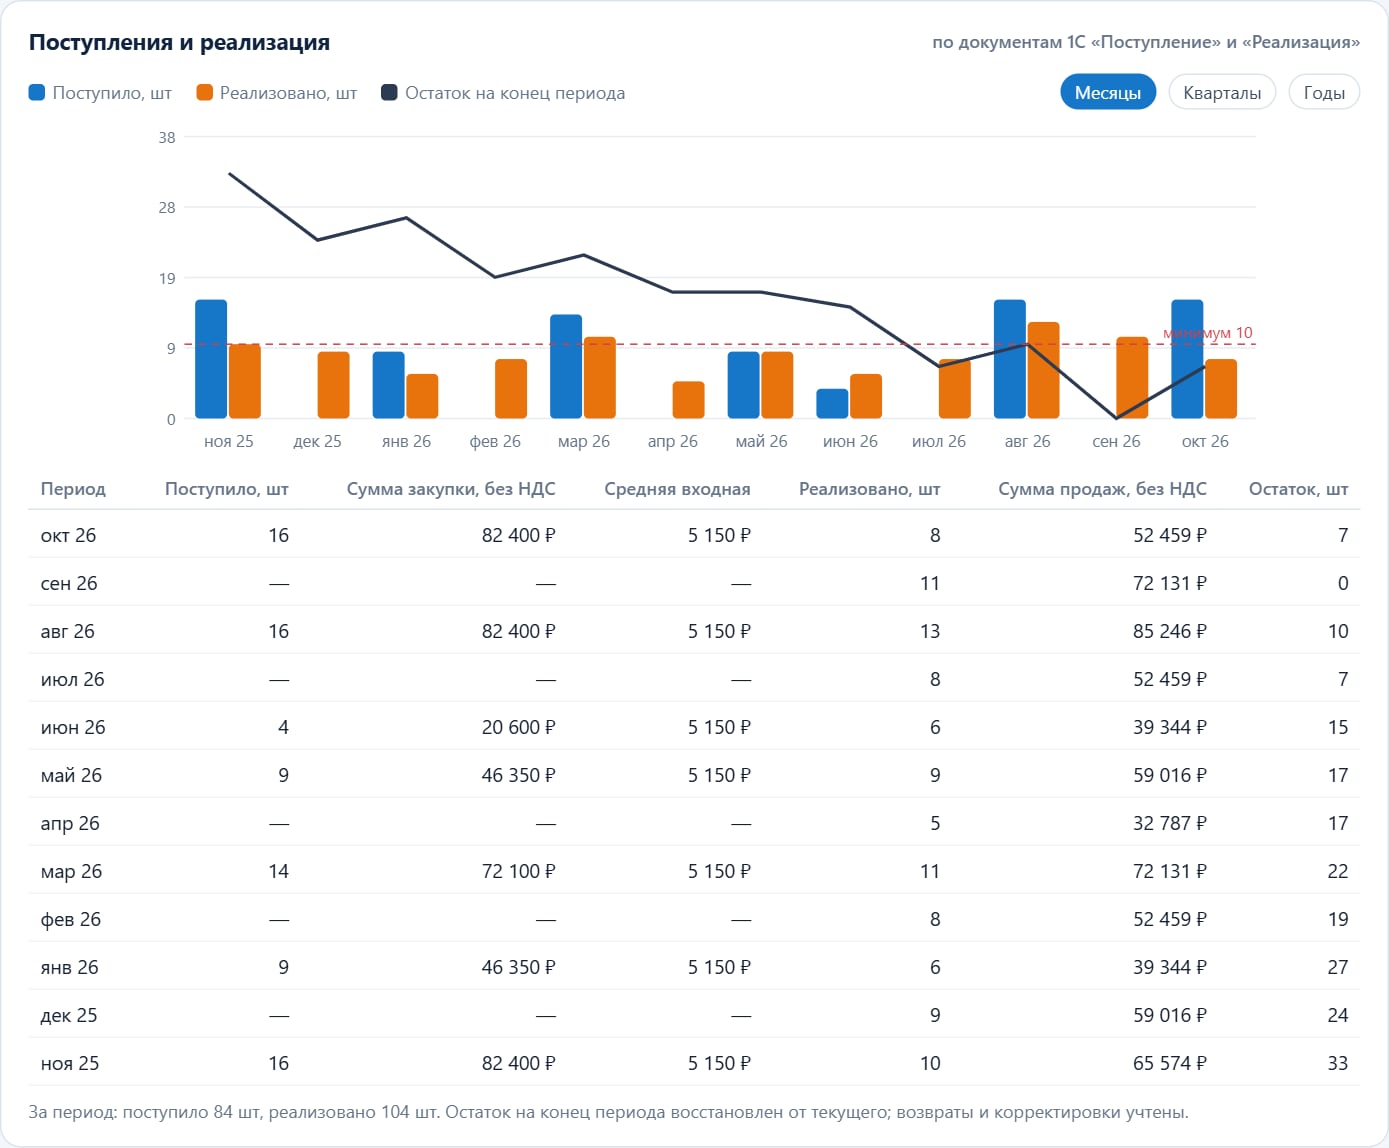Click the '72 100 ₽' purchase sum cell
The height and width of the screenshot is (1148, 1389).
pos(518,871)
